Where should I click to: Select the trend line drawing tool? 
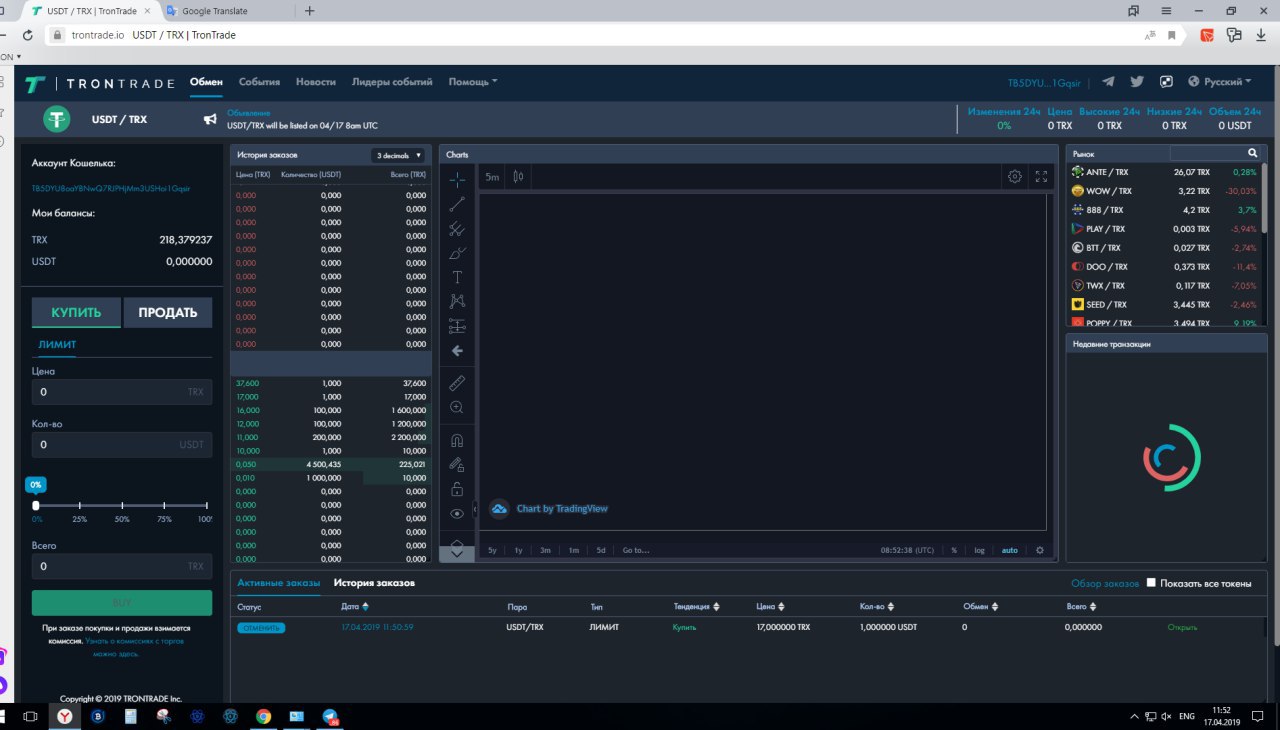457,204
